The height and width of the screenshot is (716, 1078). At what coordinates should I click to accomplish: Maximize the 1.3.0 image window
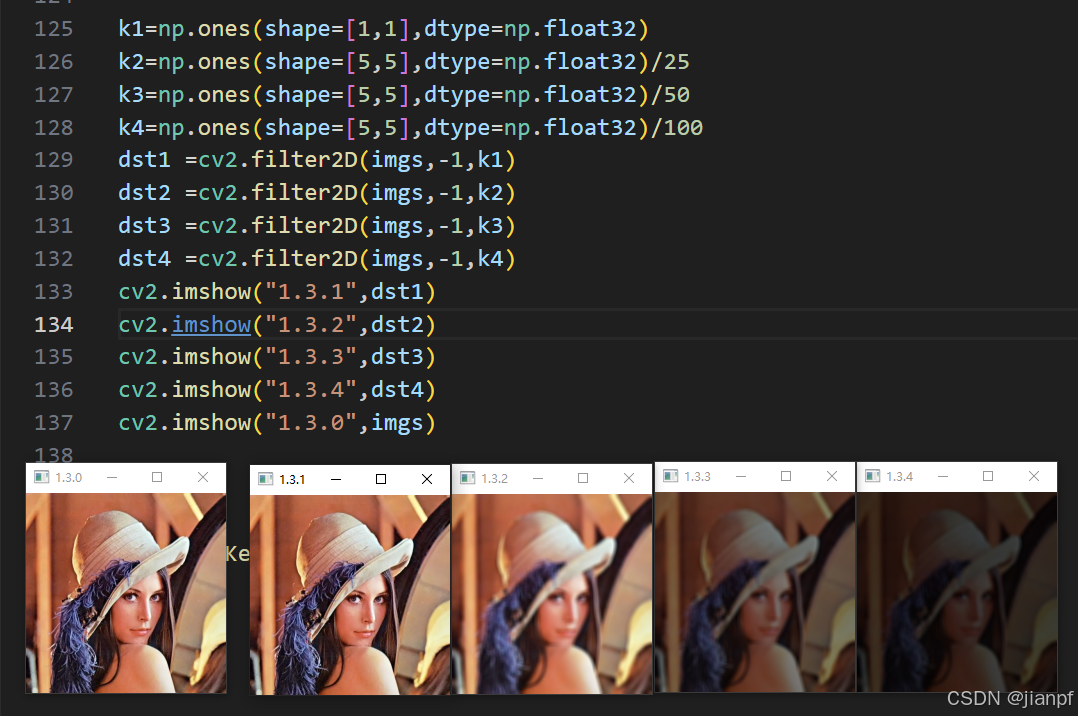point(157,477)
